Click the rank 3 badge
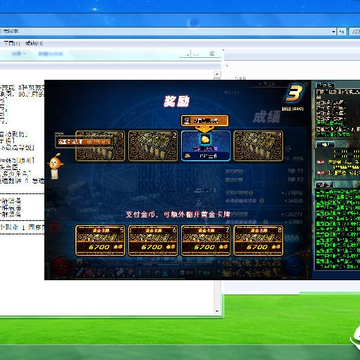The image size is (360, 360). [294, 94]
